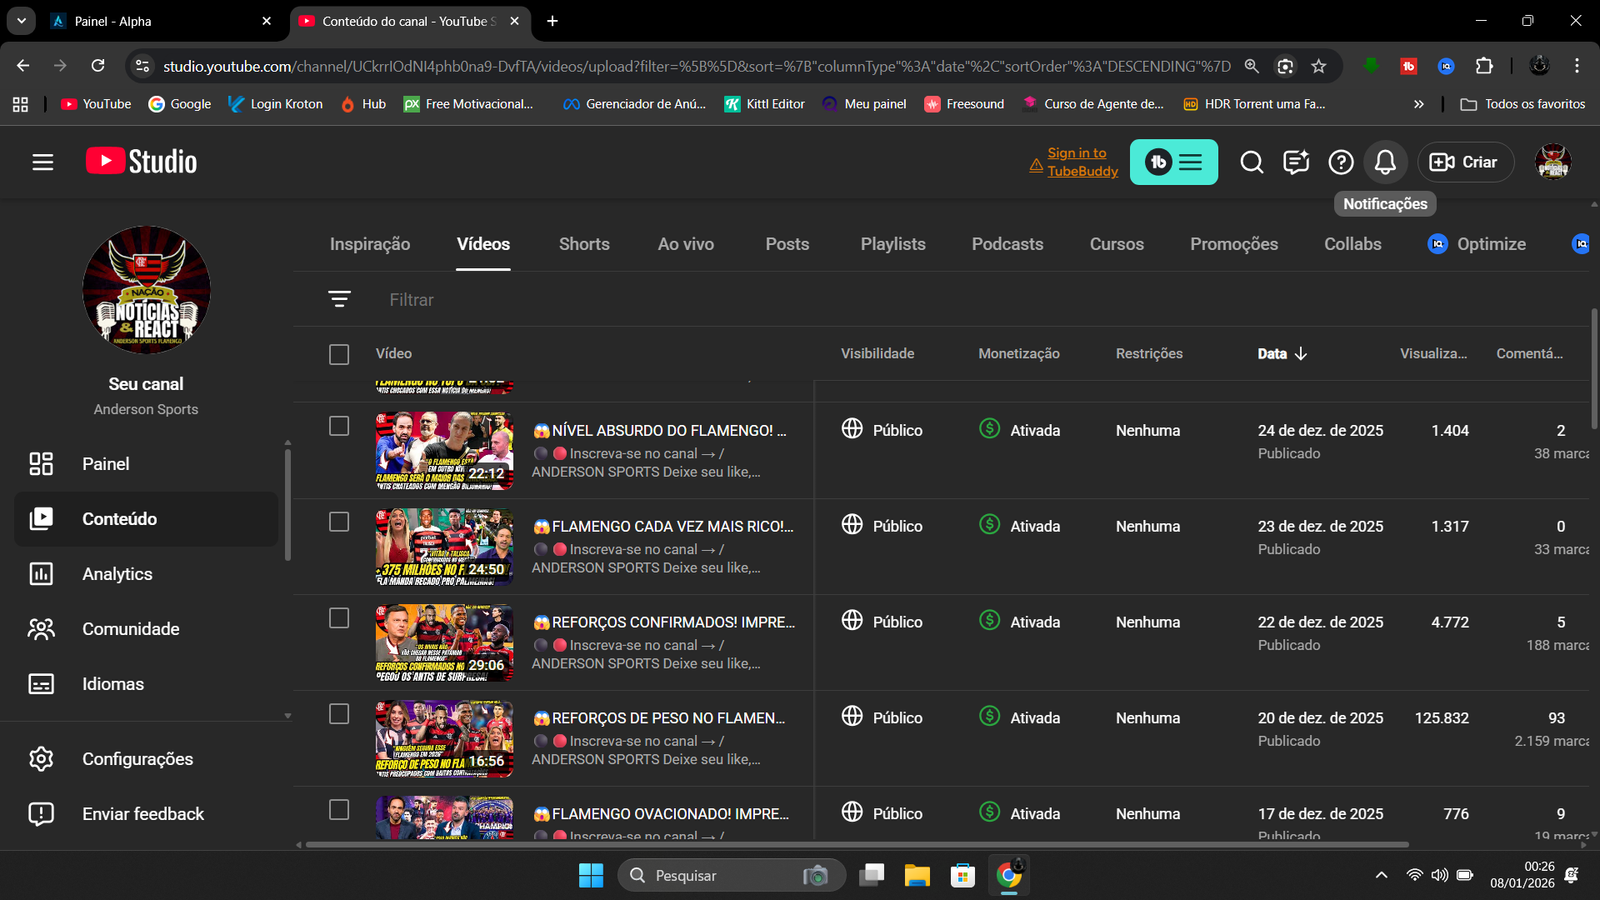Switch to the Shorts tab

[584, 244]
